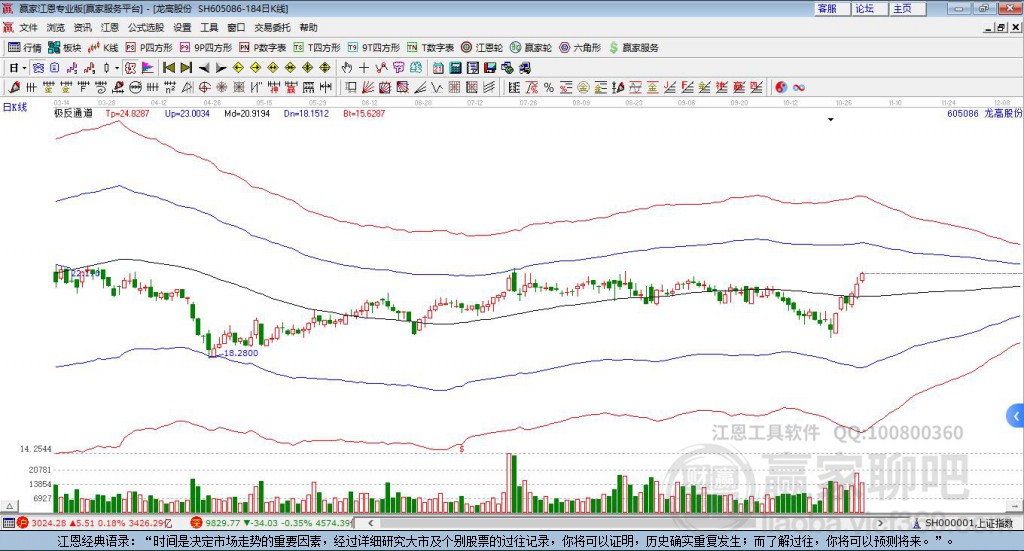Open 赢家服务 with the dollar icon
The width and height of the screenshot is (1024, 551).
coord(633,48)
